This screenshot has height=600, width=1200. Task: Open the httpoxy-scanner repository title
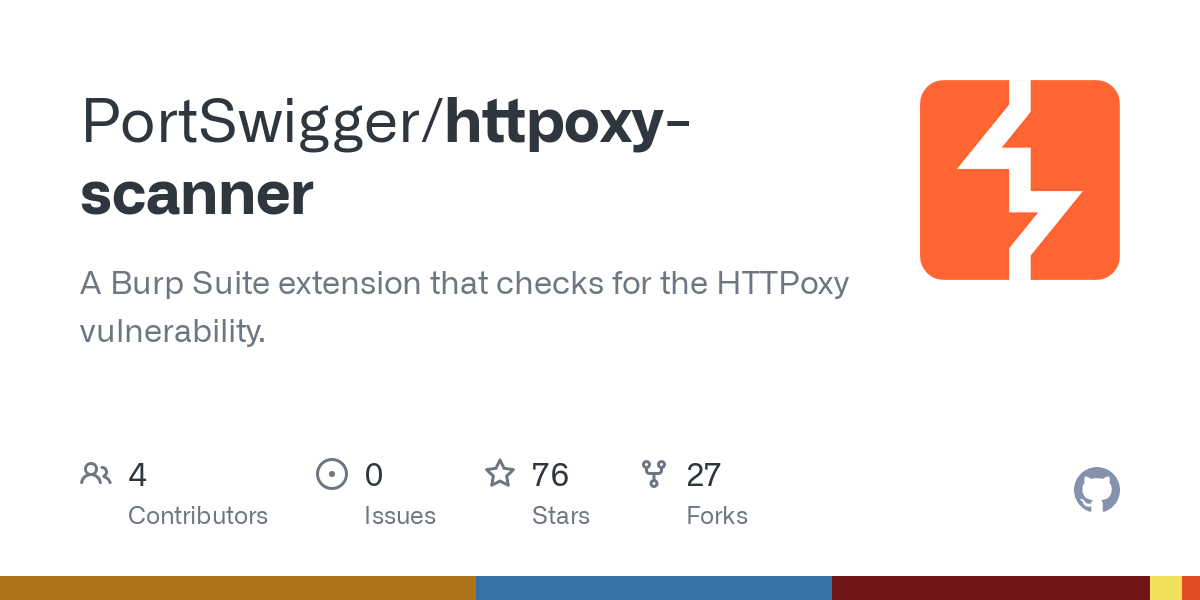[x=384, y=158]
